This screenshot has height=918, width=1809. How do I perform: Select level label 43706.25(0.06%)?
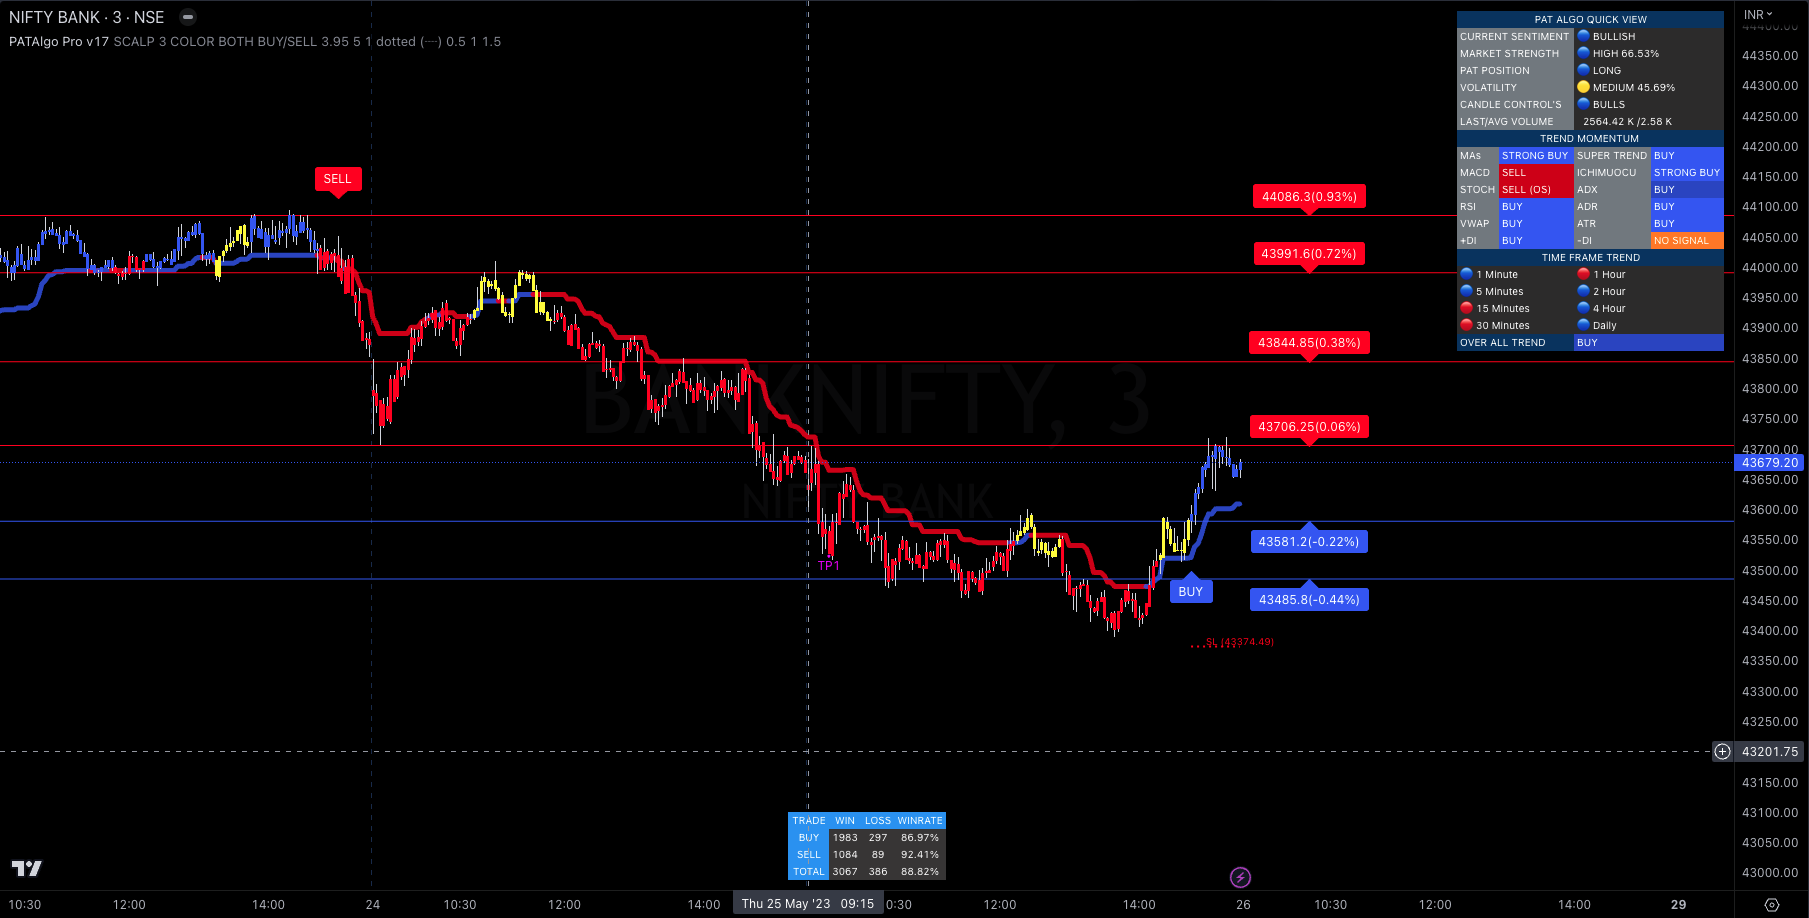(1309, 427)
